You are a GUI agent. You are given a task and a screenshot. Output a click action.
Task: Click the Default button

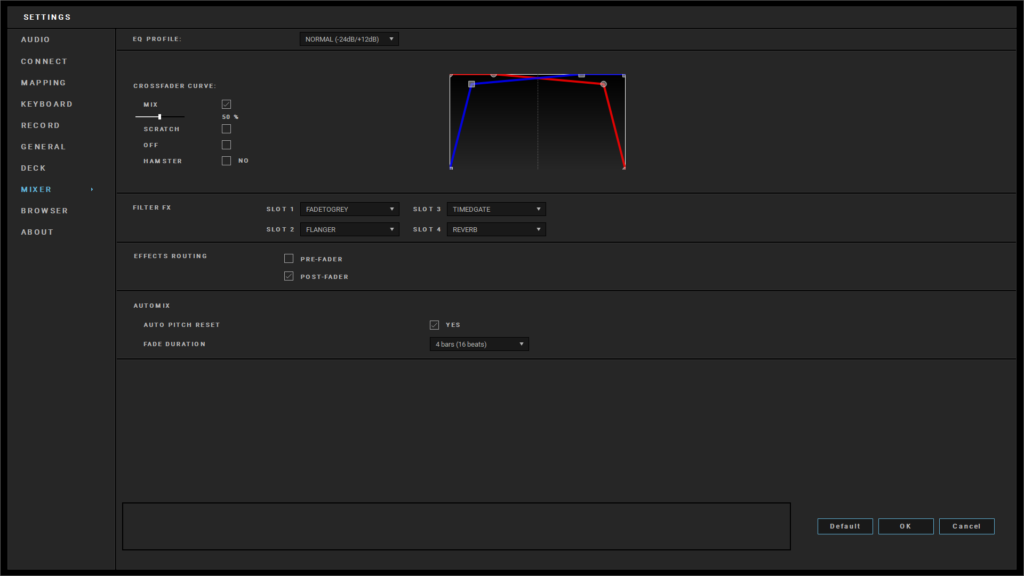(x=845, y=526)
